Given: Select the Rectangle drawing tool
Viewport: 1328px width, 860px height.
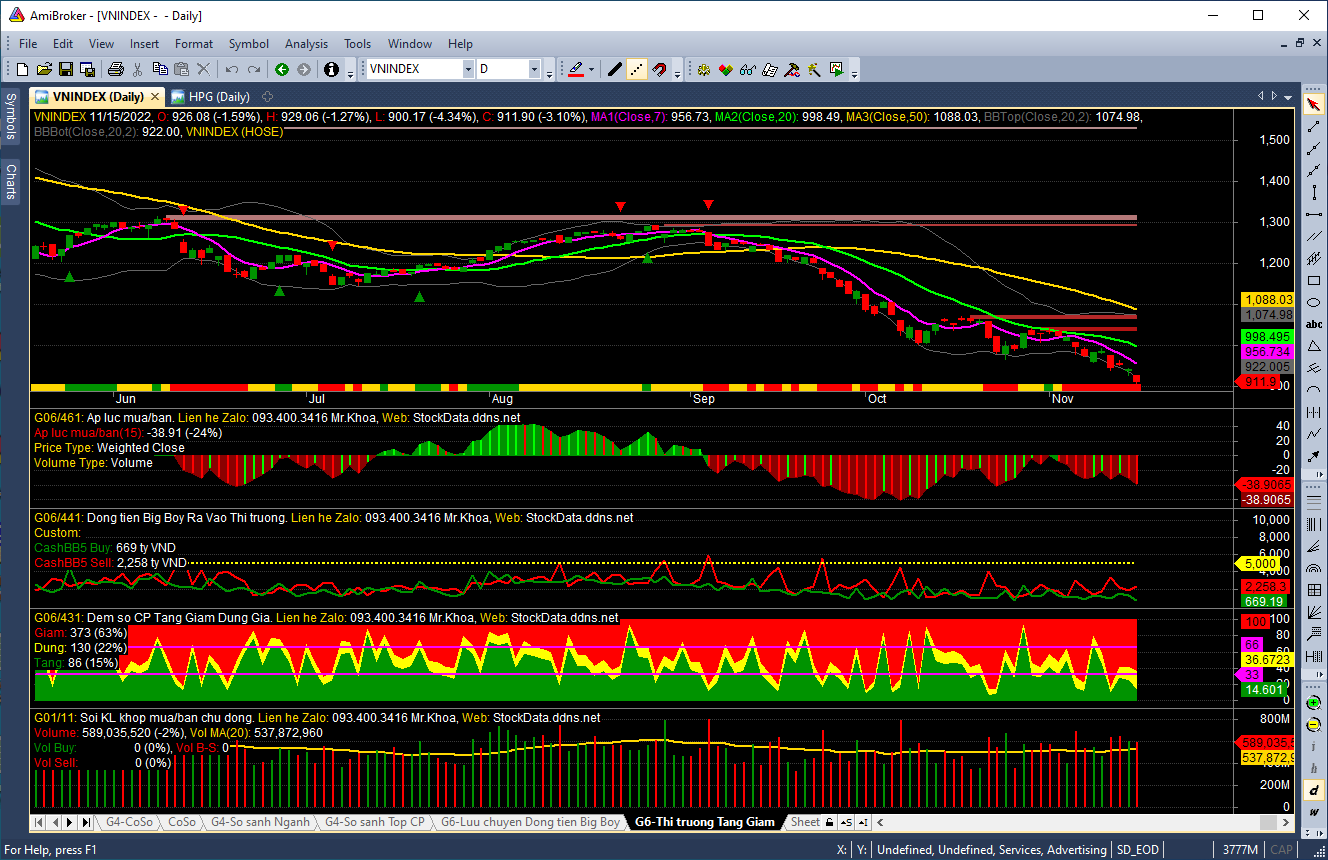Looking at the screenshot, I should coord(1313,279).
